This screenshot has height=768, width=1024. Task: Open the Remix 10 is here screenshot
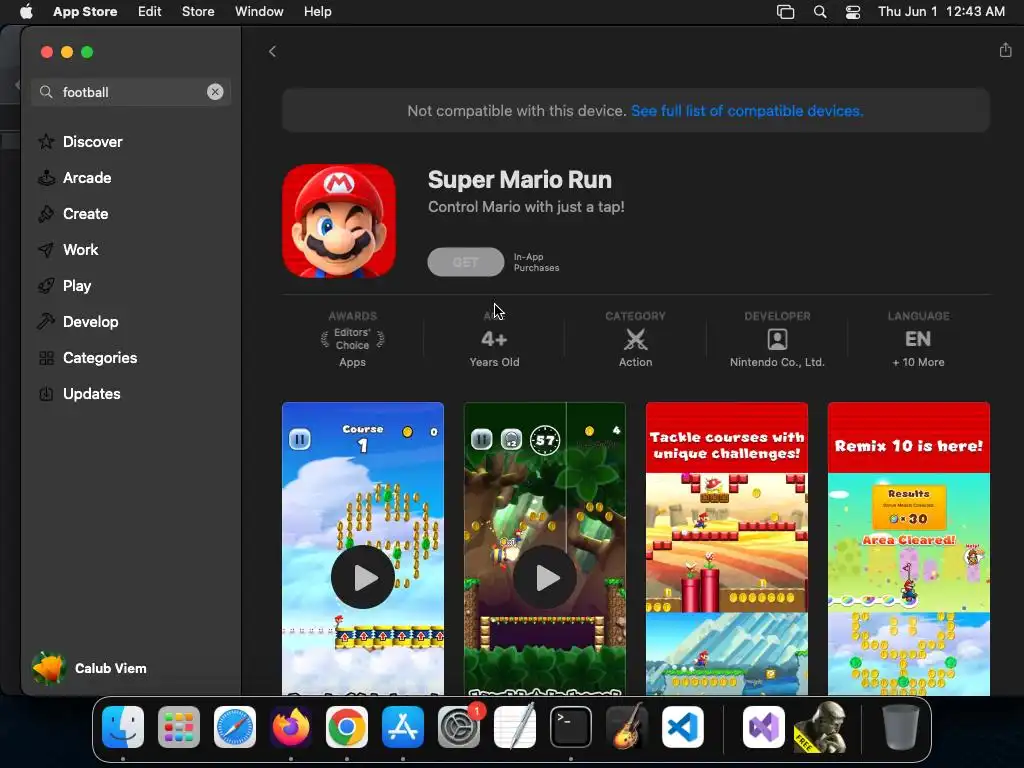click(x=908, y=549)
